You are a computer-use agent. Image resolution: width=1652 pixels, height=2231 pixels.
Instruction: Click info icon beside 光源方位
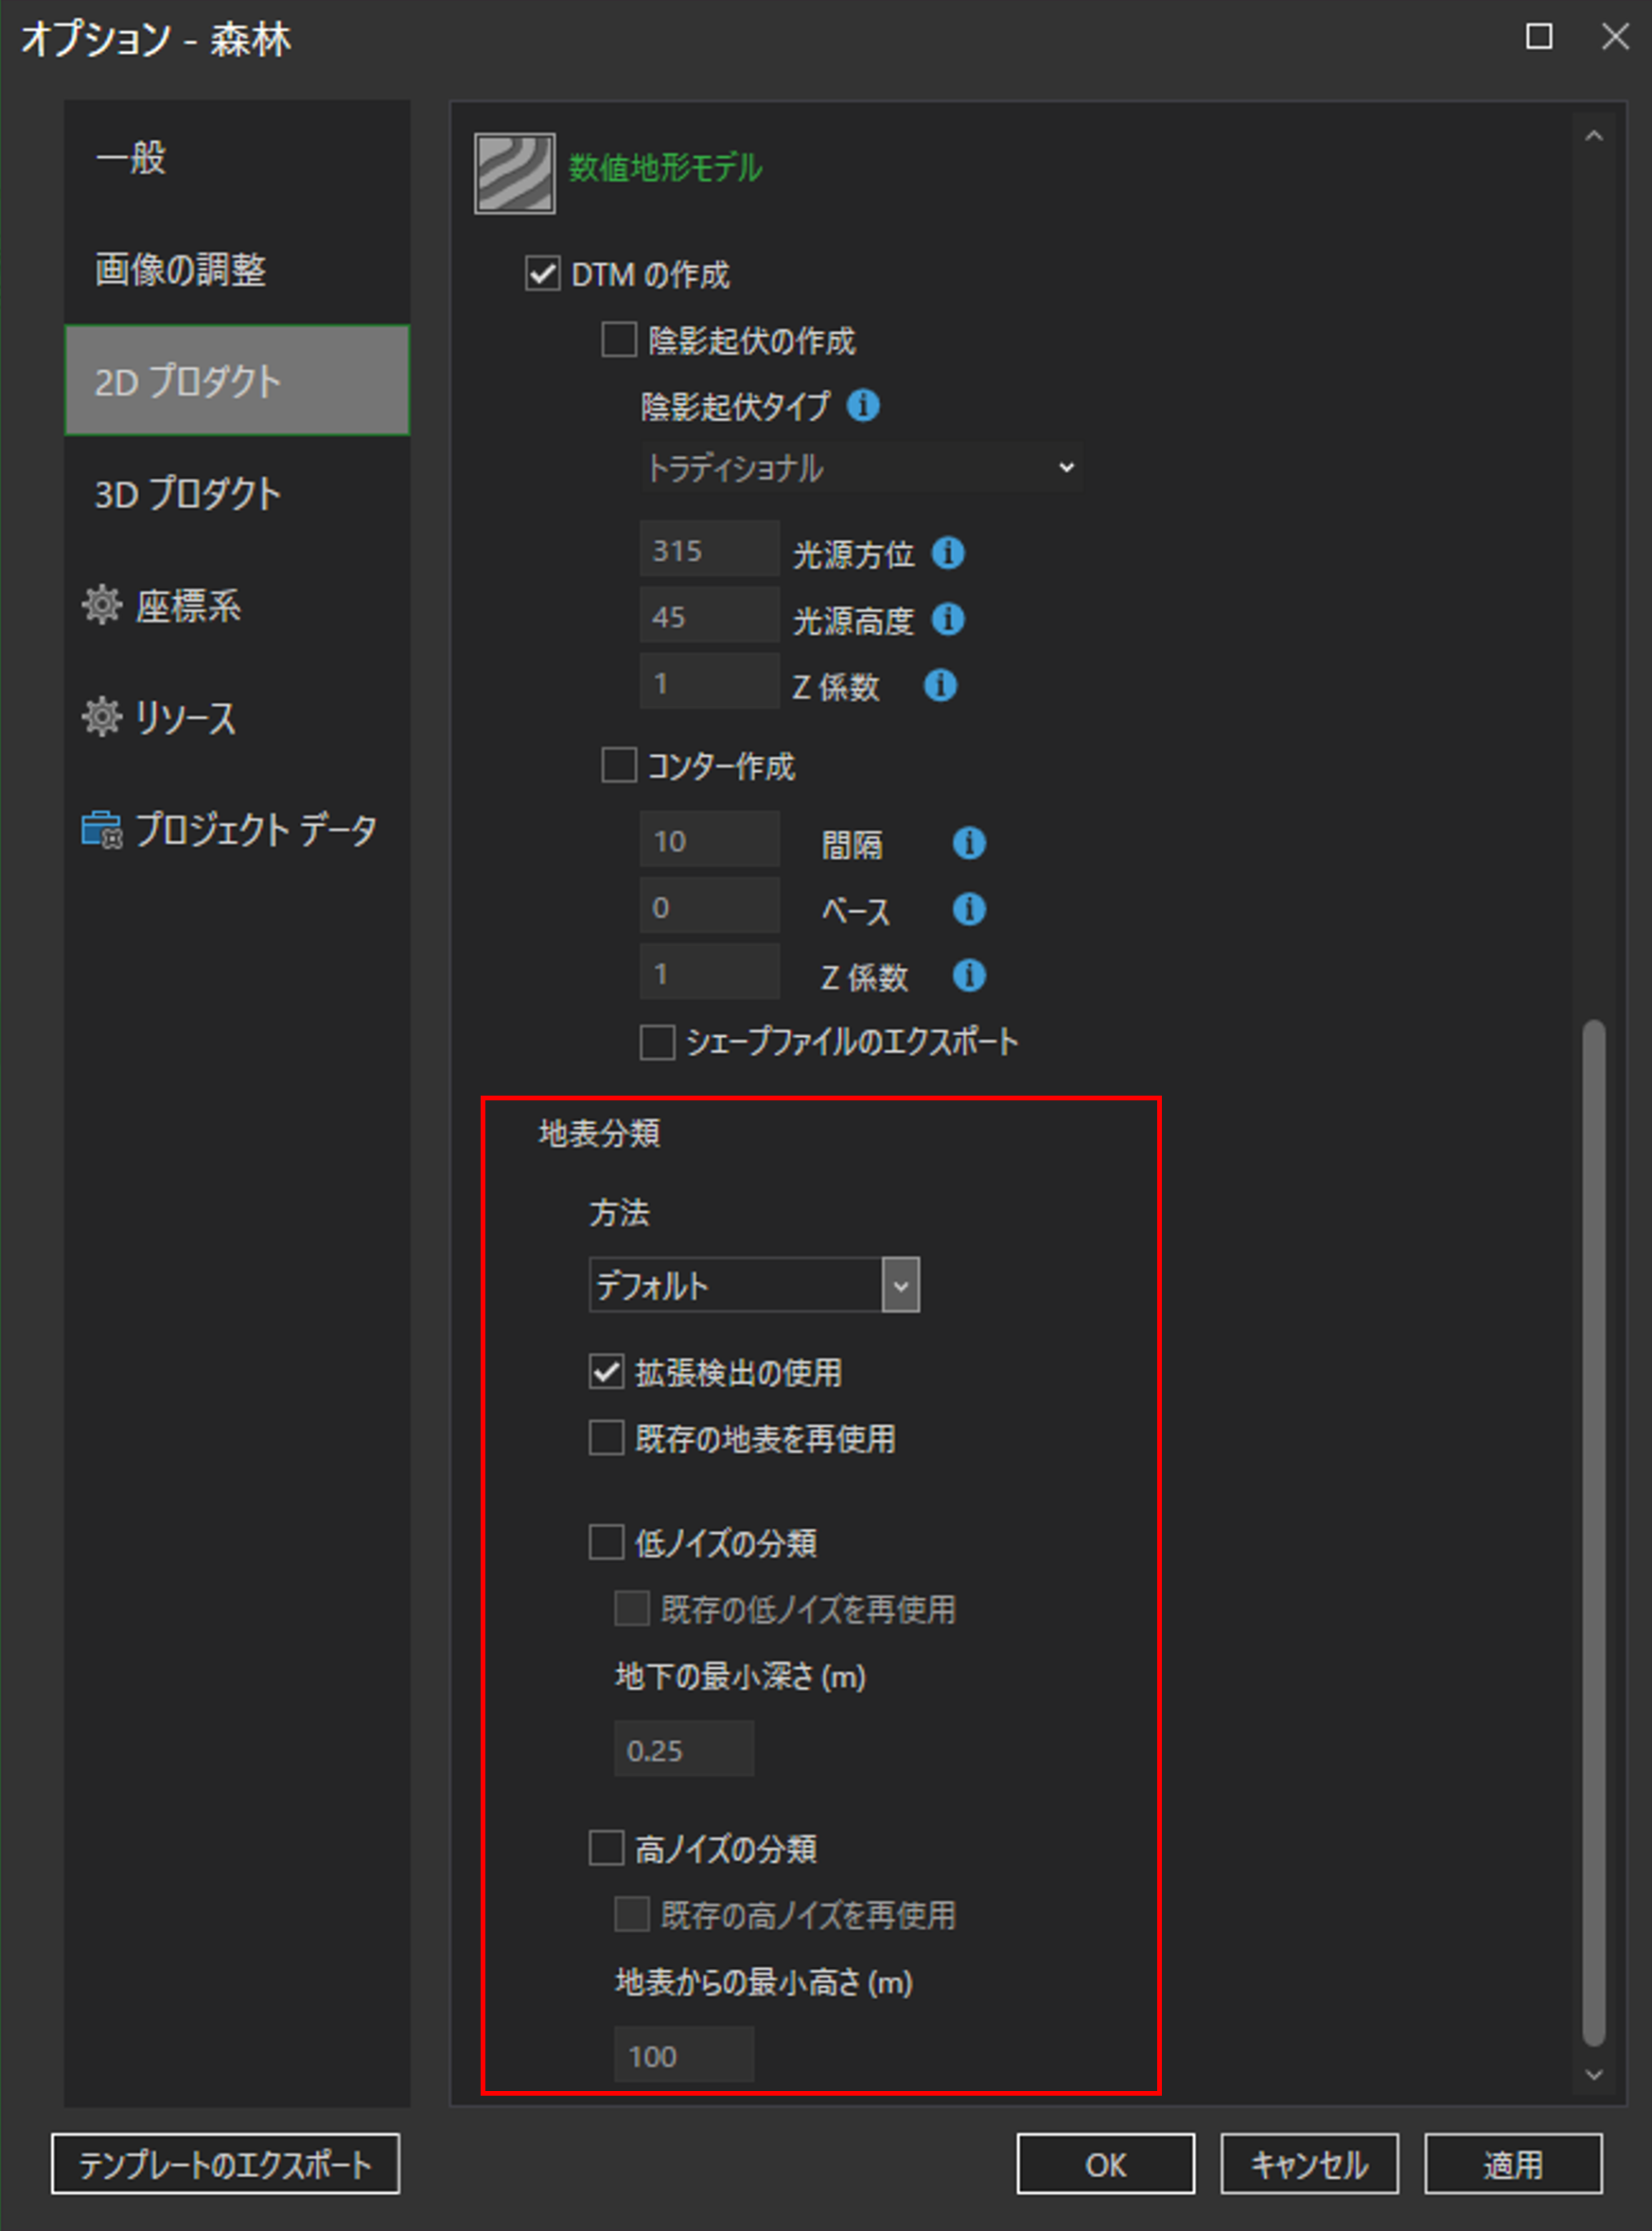[948, 553]
